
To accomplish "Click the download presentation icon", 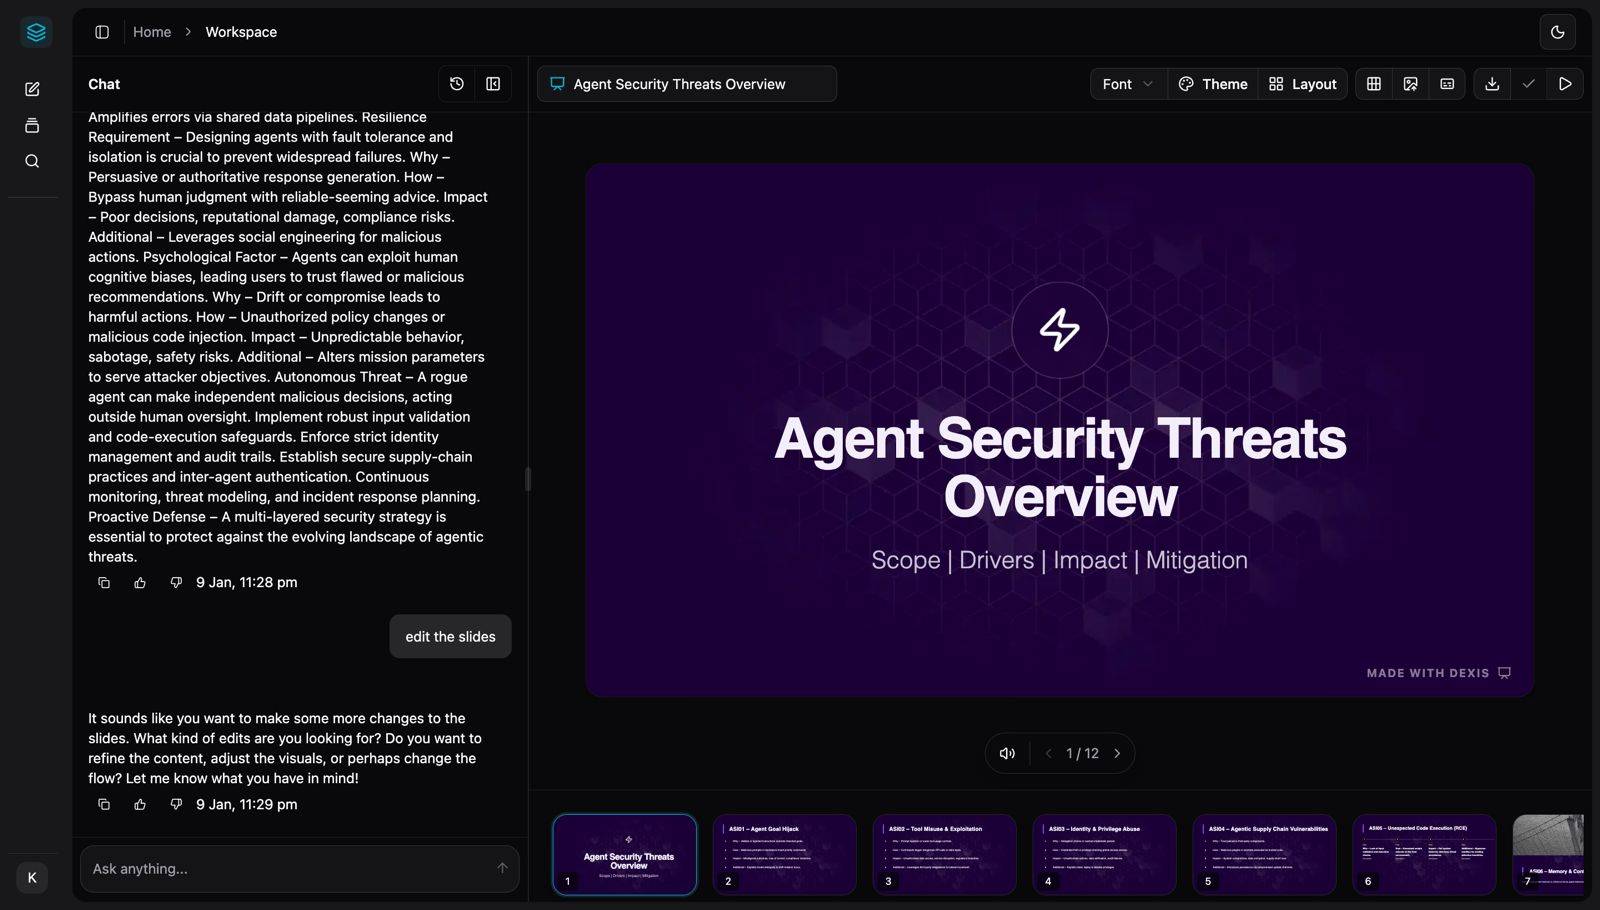I will pyautogui.click(x=1492, y=84).
